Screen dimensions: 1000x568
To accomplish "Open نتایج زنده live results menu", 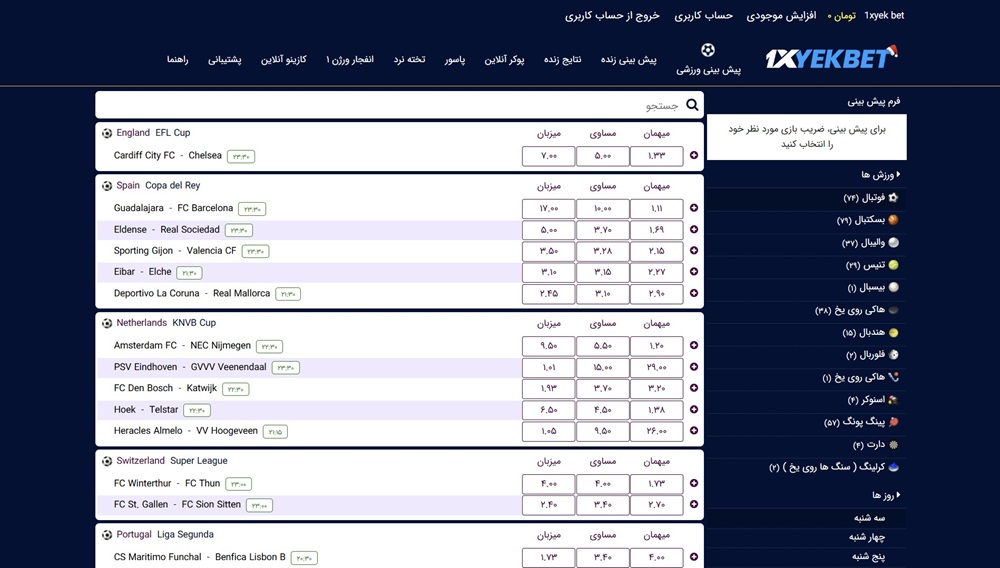I will [562, 59].
